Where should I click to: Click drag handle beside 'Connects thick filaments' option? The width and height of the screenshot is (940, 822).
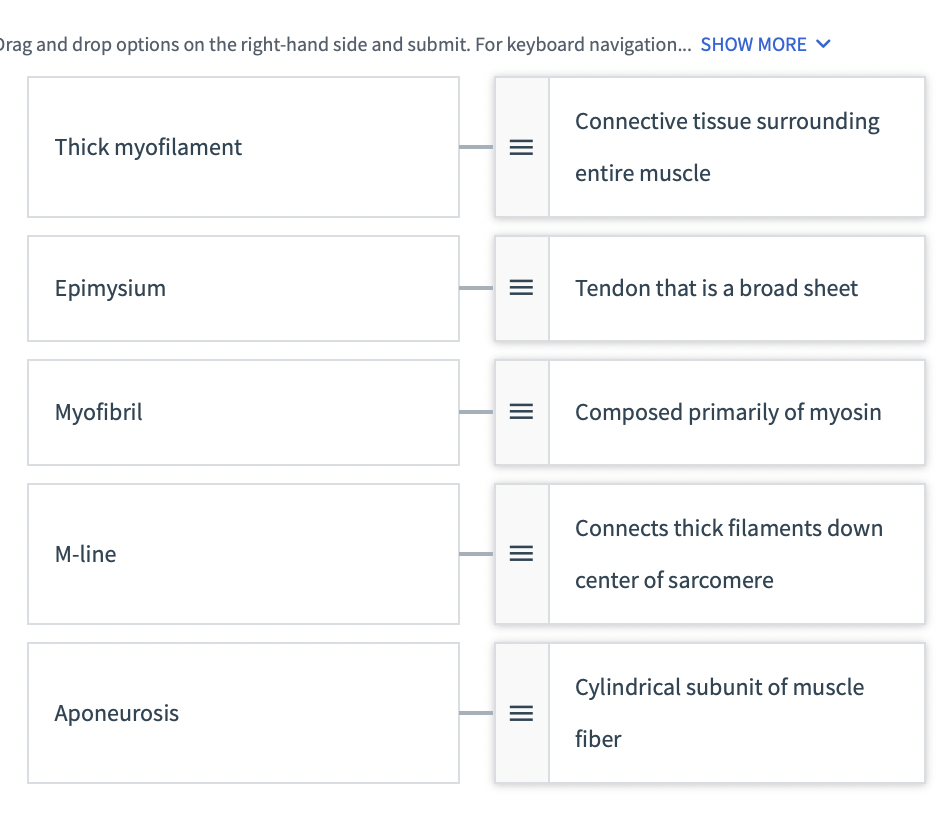click(521, 554)
